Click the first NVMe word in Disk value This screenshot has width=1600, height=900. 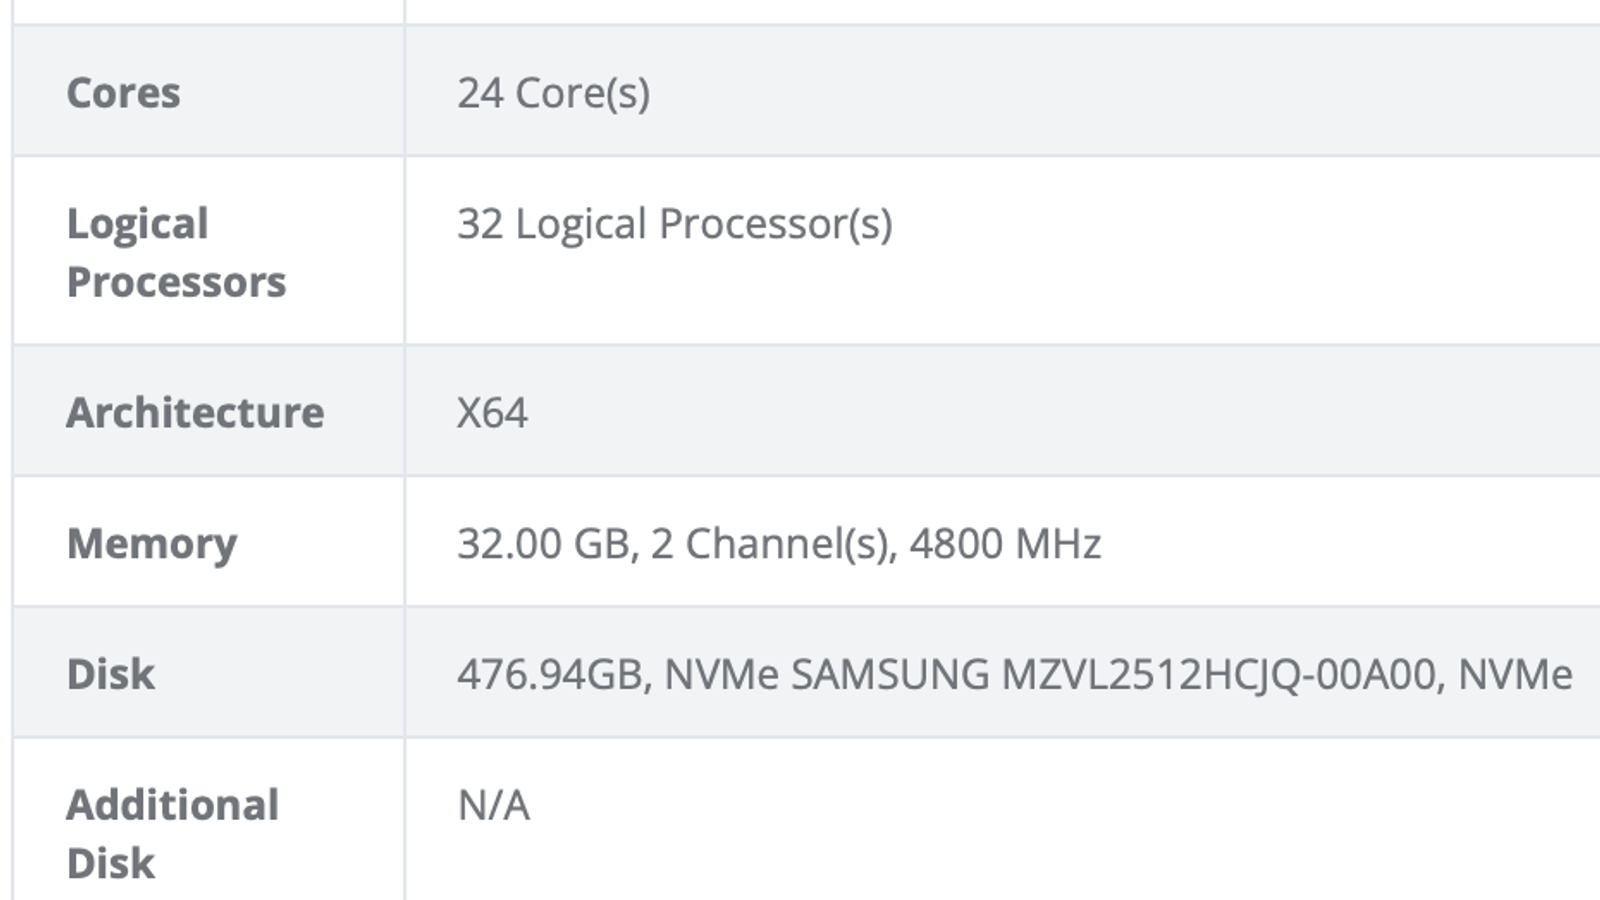click(x=721, y=674)
